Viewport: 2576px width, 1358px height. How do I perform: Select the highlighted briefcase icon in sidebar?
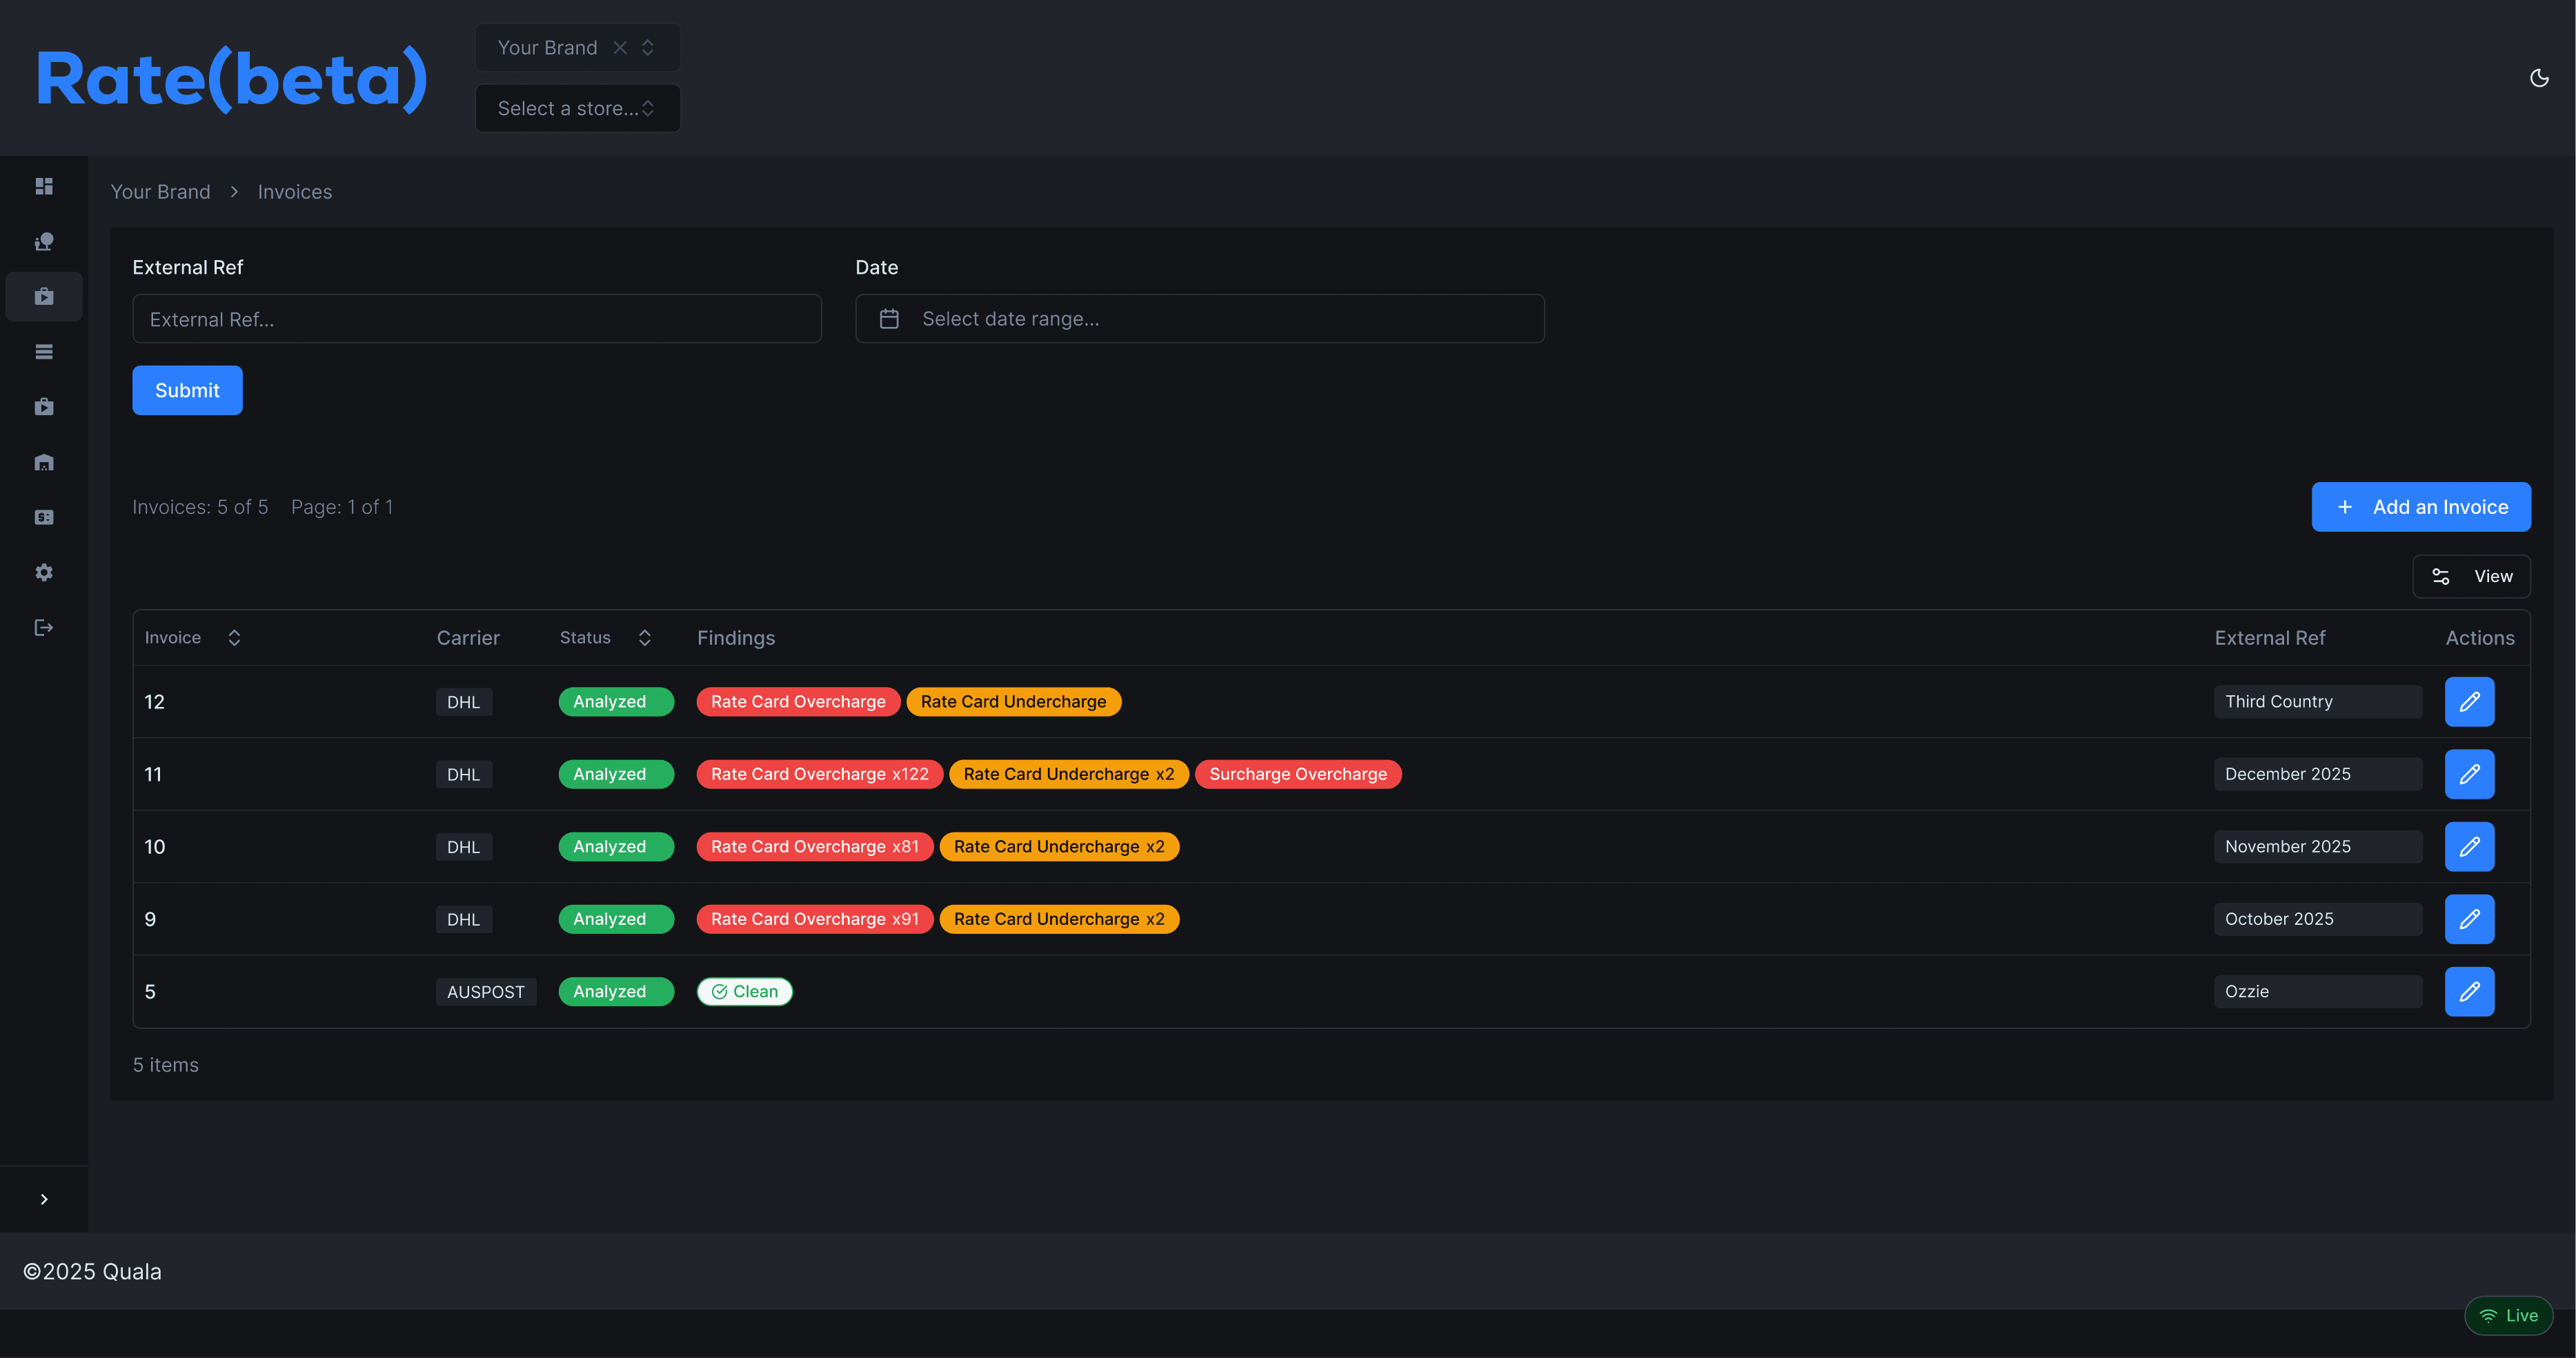44,296
